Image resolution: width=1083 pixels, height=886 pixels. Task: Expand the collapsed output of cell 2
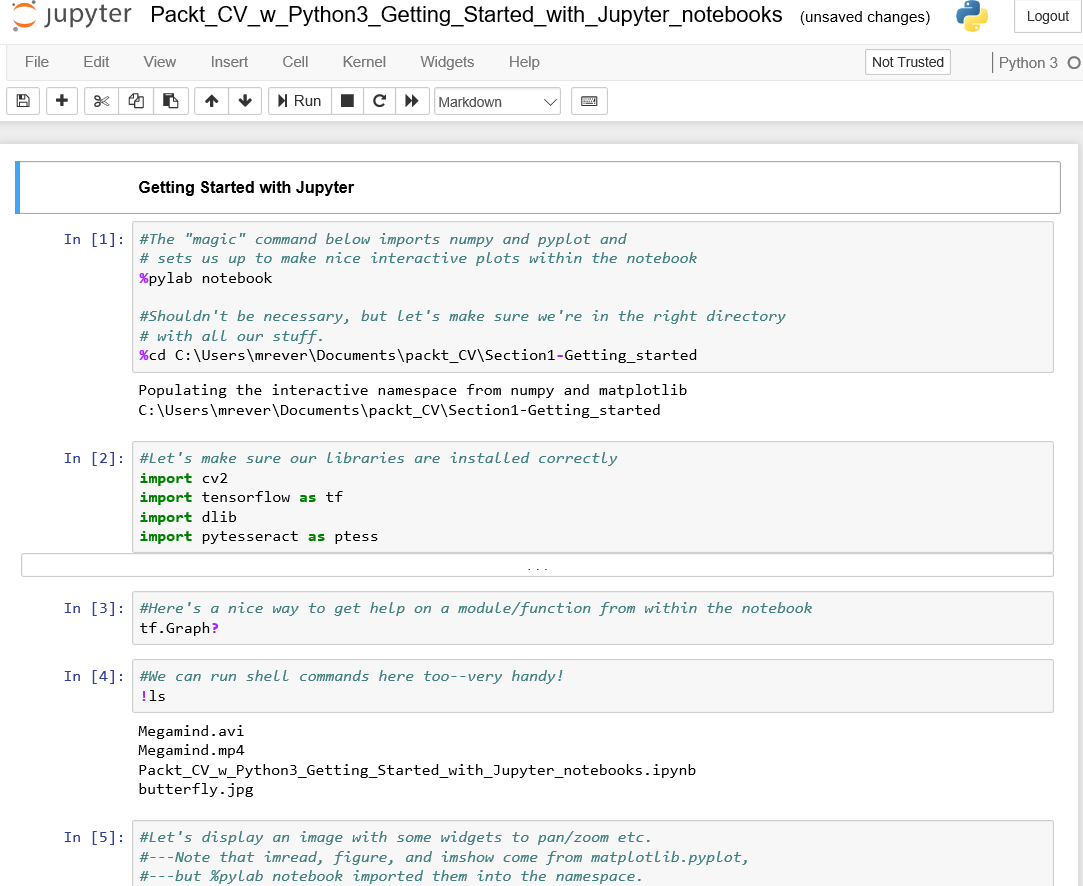[x=537, y=565]
